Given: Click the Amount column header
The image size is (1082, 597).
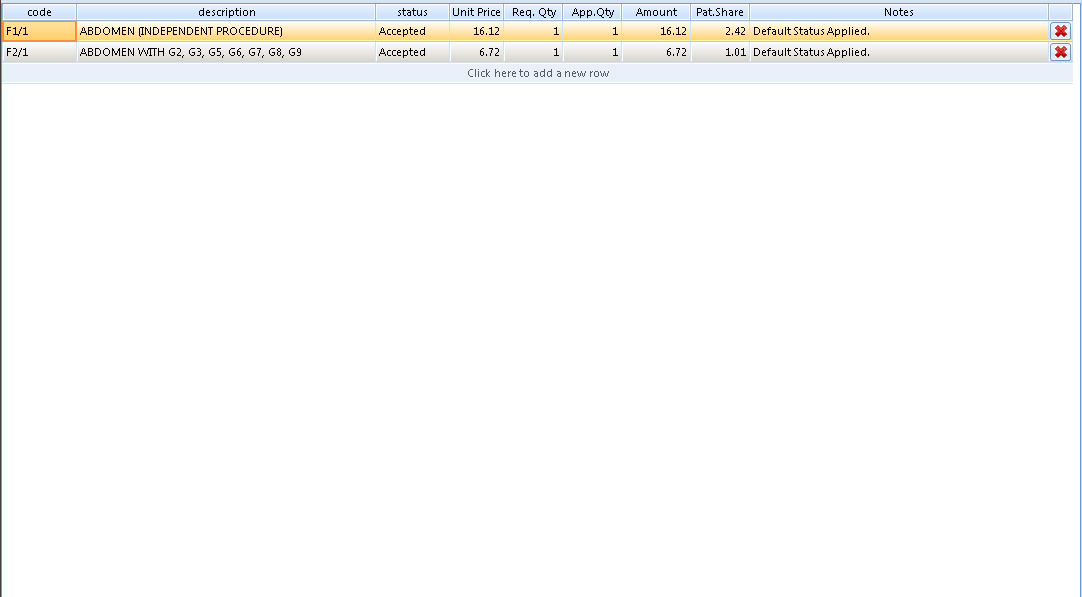Looking at the screenshot, I should click(x=656, y=12).
